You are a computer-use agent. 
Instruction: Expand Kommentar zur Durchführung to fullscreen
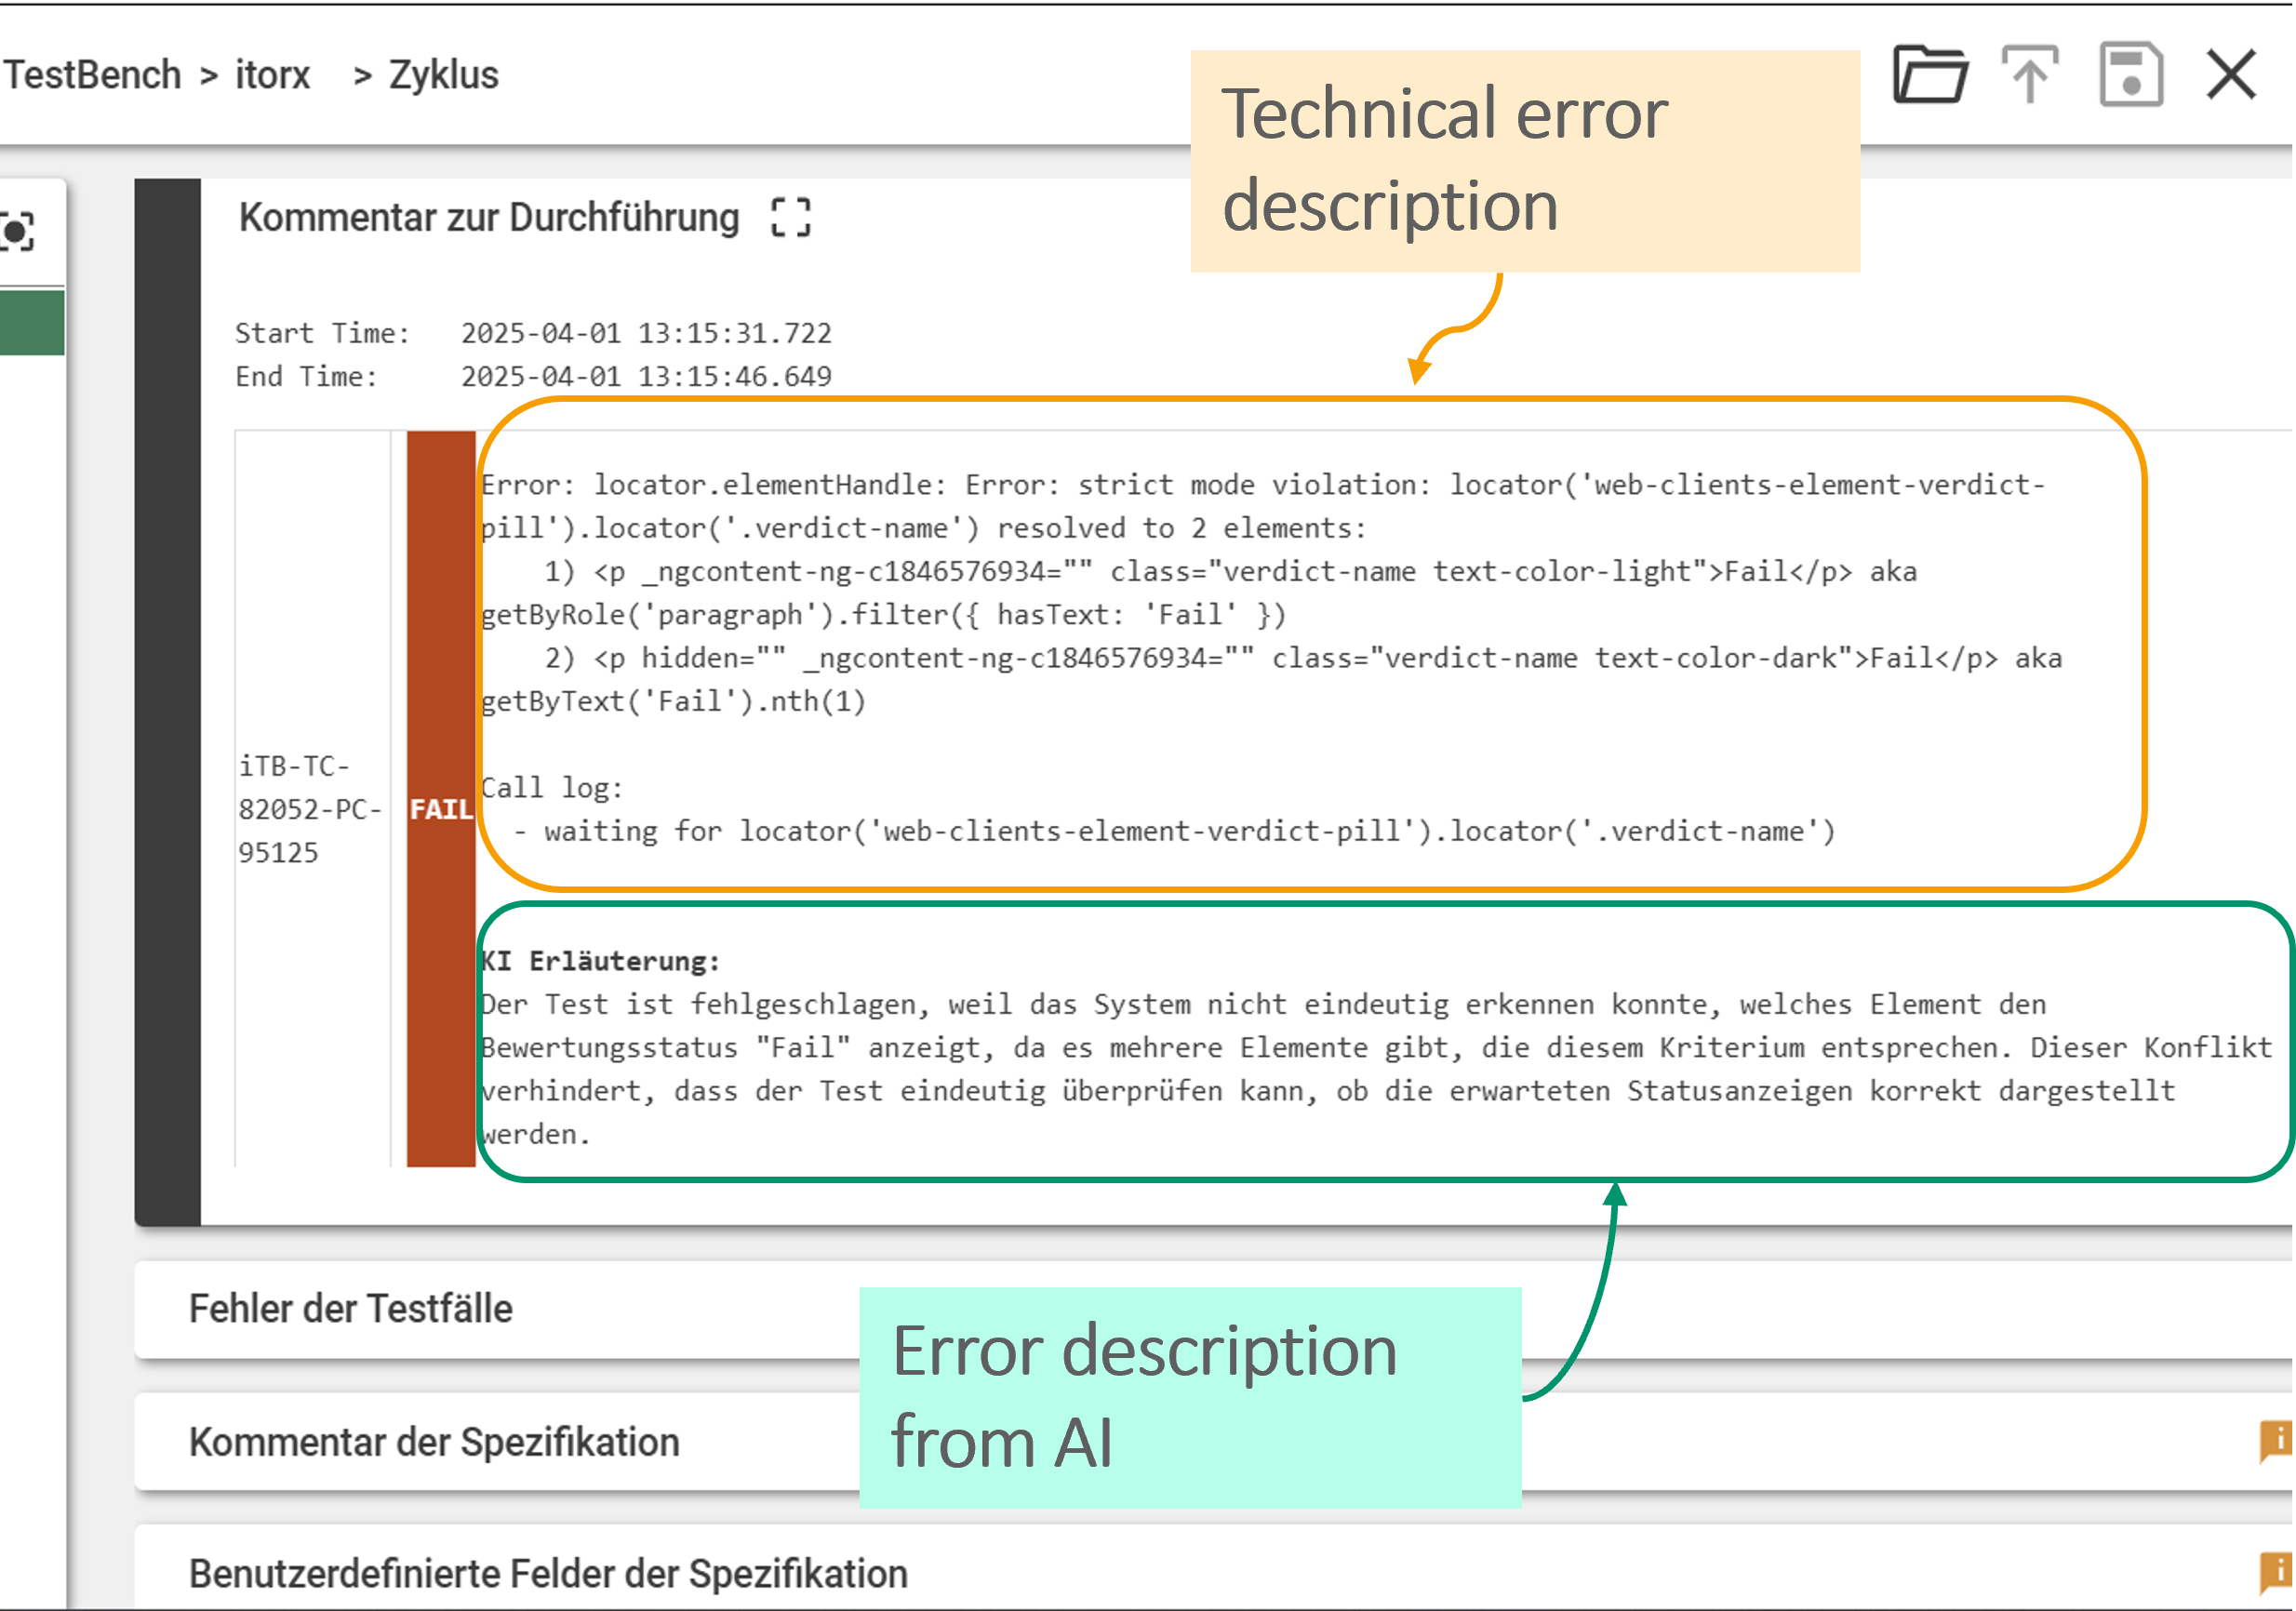(x=791, y=217)
